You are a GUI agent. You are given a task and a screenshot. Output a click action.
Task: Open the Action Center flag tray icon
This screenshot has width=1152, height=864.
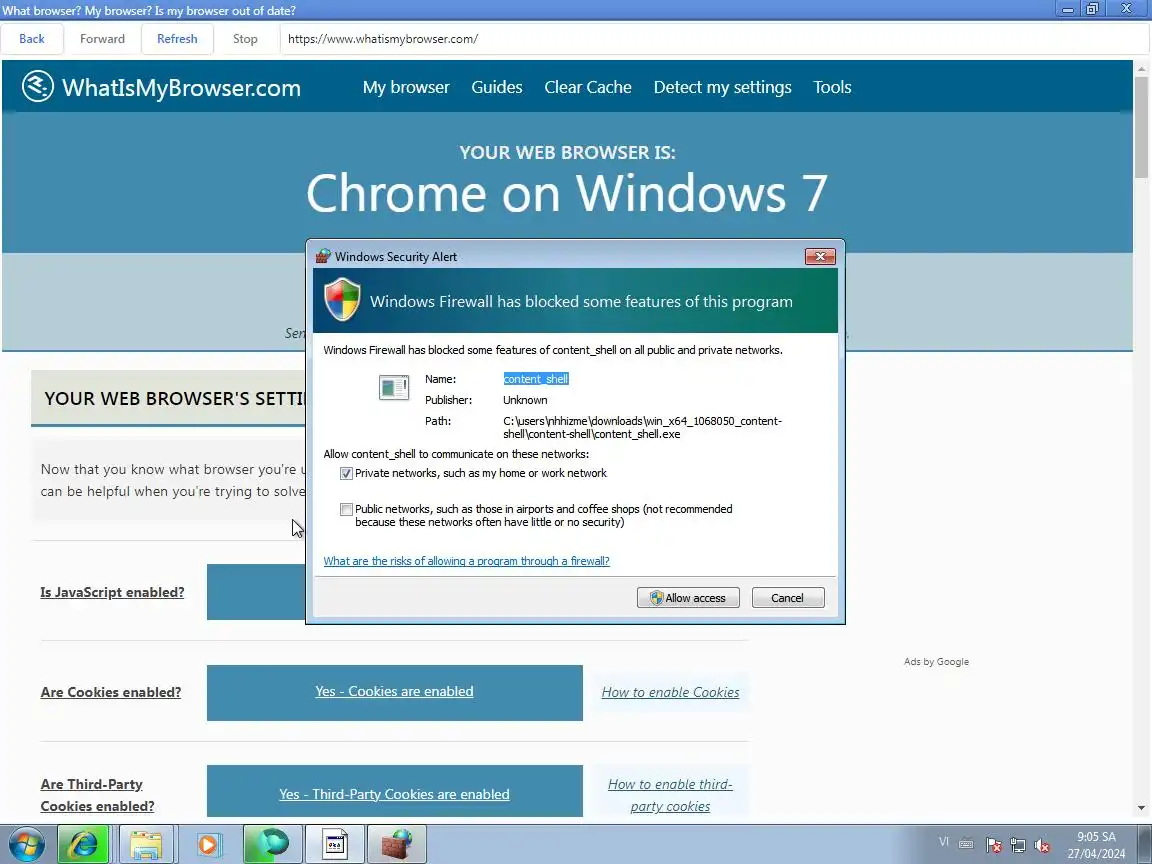point(993,845)
